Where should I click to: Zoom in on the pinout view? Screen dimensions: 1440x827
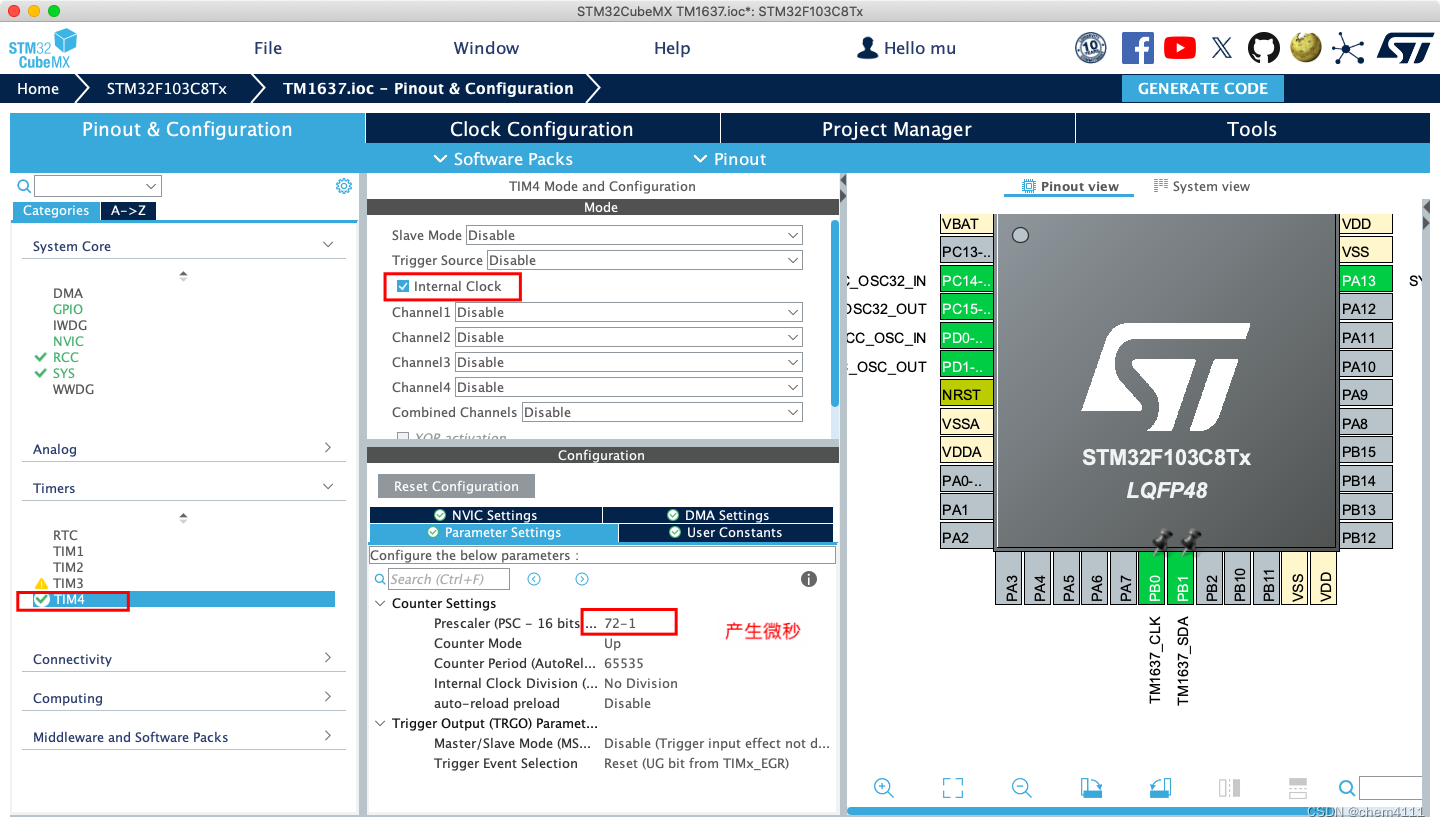[x=884, y=788]
